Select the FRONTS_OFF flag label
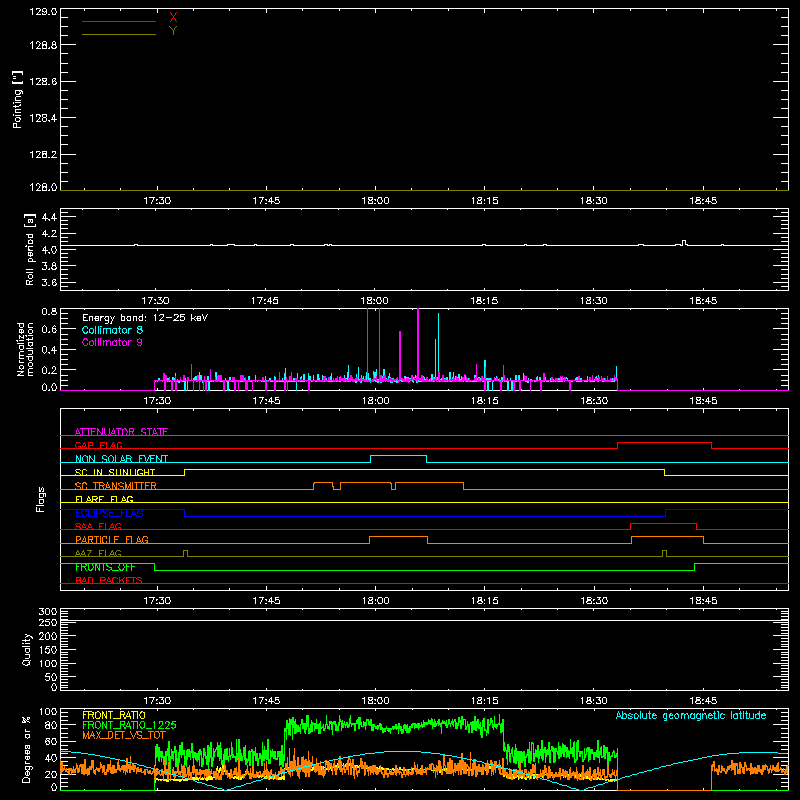The image size is (800, 800). (x=105, y=567)
